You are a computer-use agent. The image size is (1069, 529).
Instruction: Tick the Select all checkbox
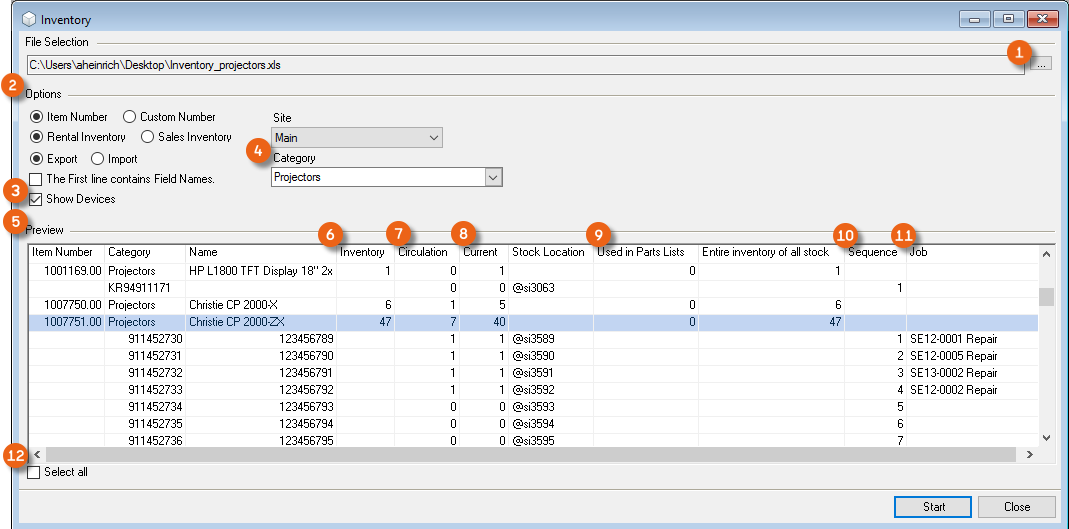pyautogui.click(x=35, y=472)
